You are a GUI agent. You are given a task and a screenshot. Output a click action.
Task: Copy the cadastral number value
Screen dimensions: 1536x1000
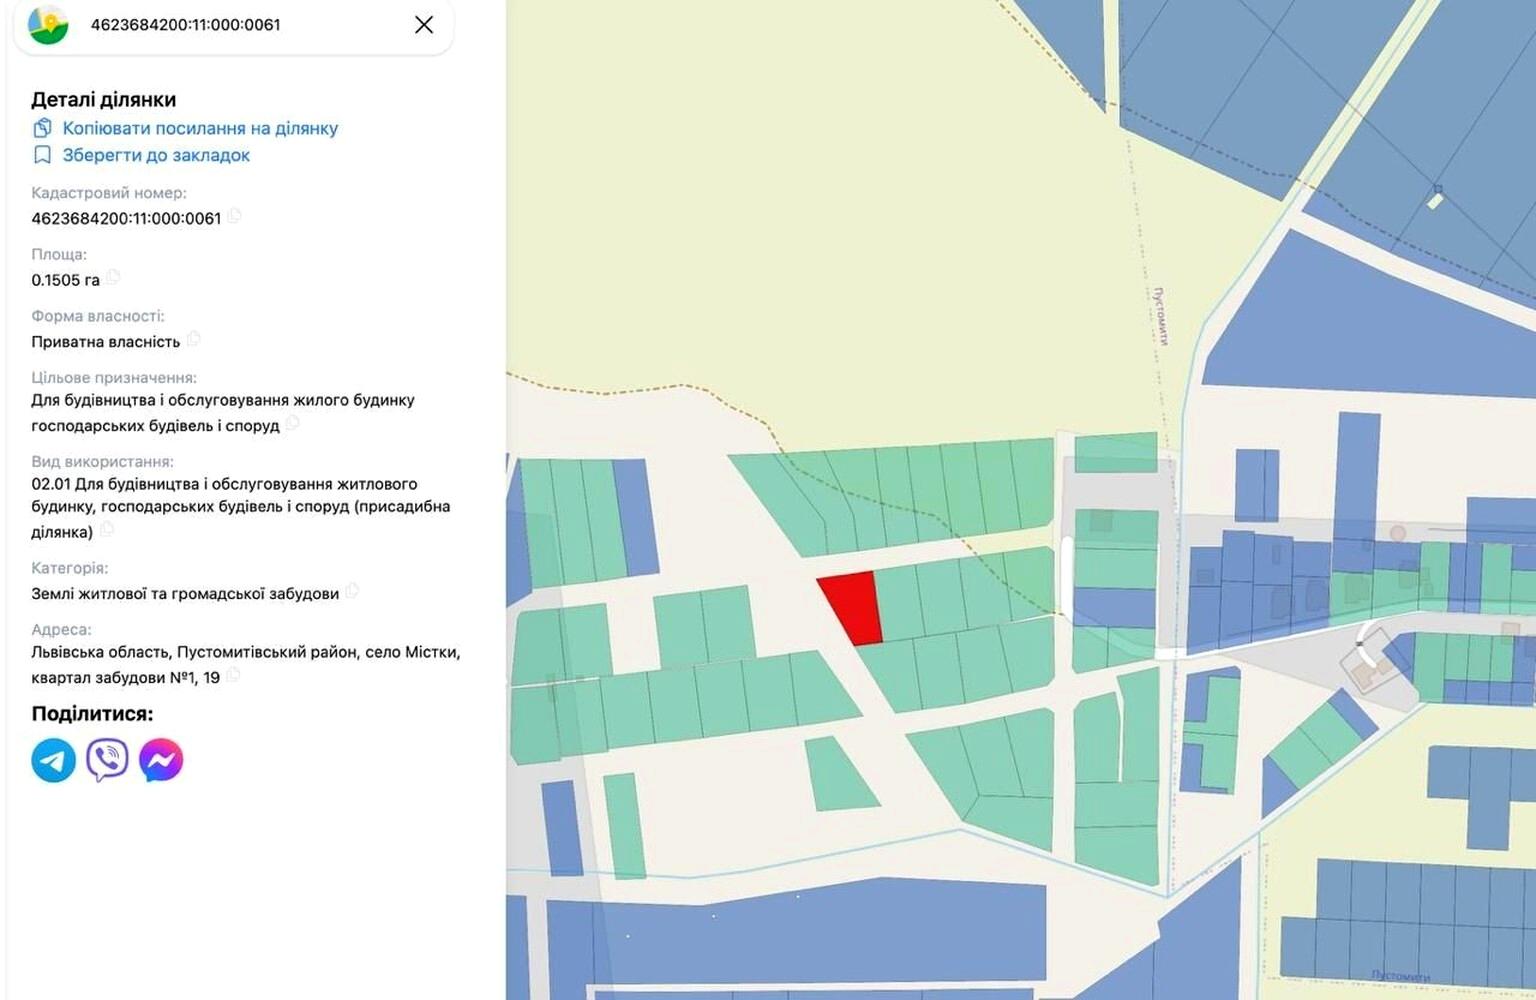[x=234, y=216]
